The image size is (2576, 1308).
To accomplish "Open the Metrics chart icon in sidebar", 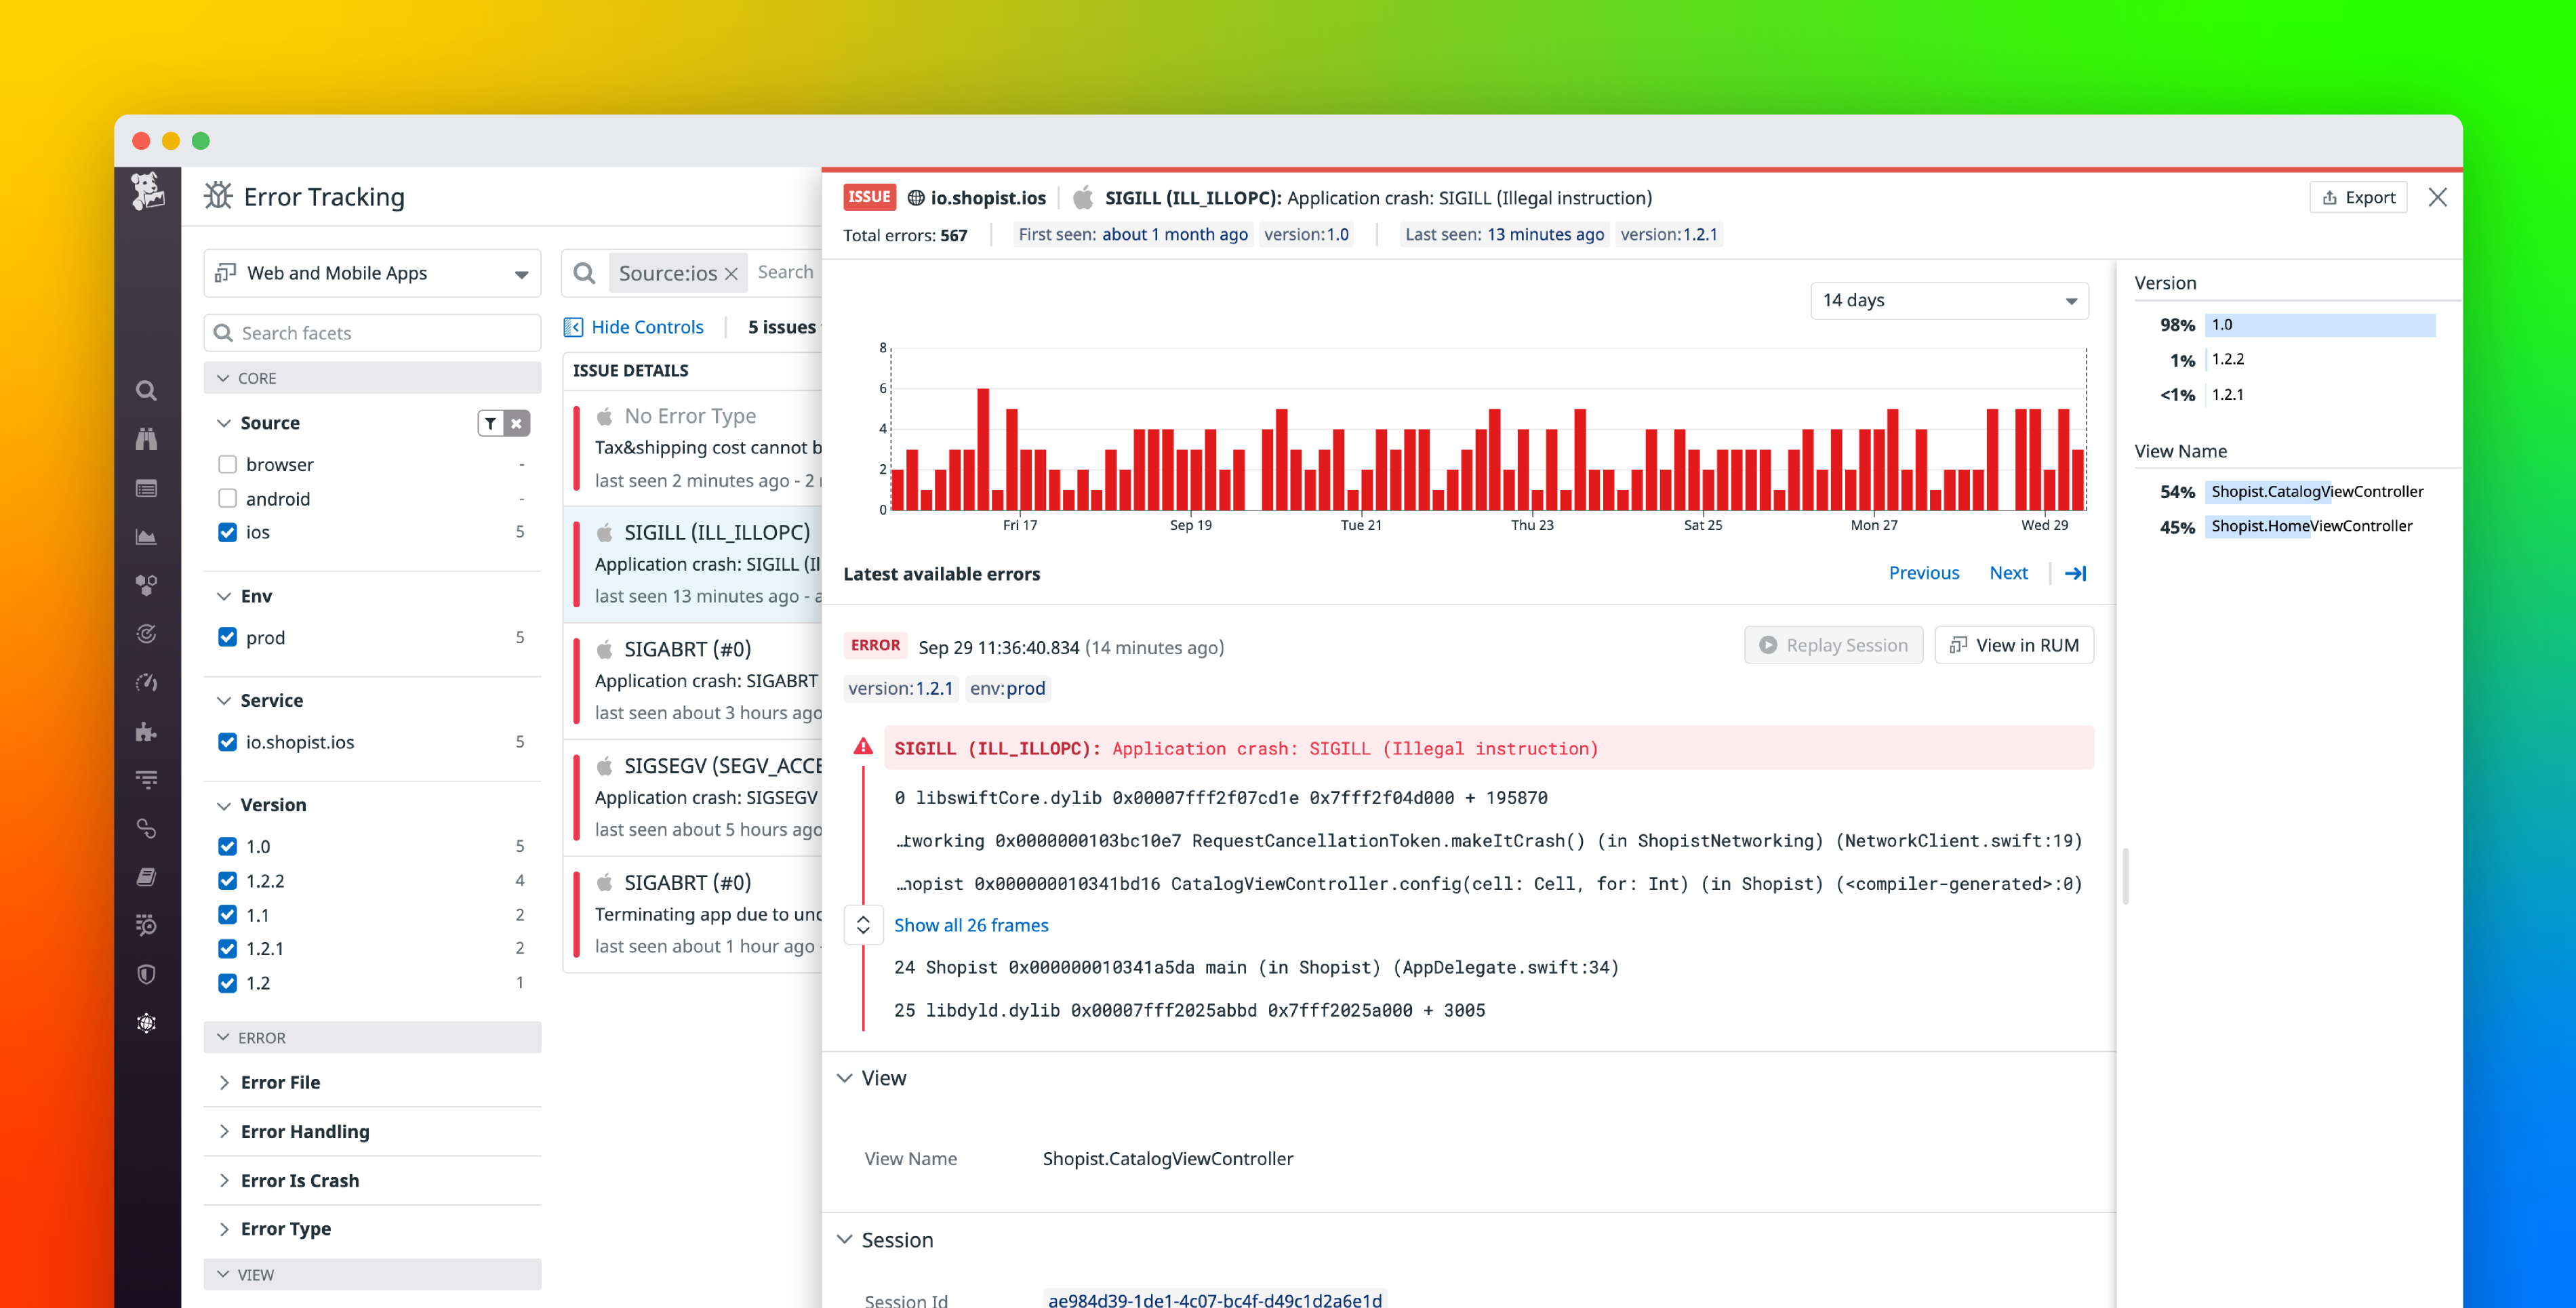I will point(146,537).
